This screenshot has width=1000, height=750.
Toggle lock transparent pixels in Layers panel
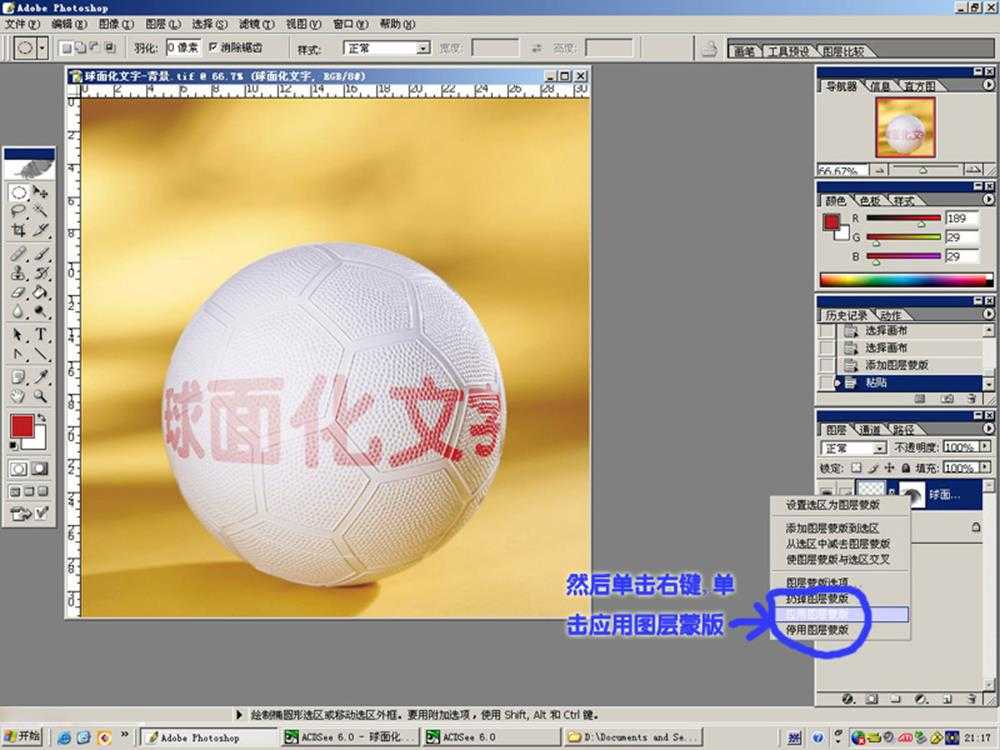(x=857, y=467)
